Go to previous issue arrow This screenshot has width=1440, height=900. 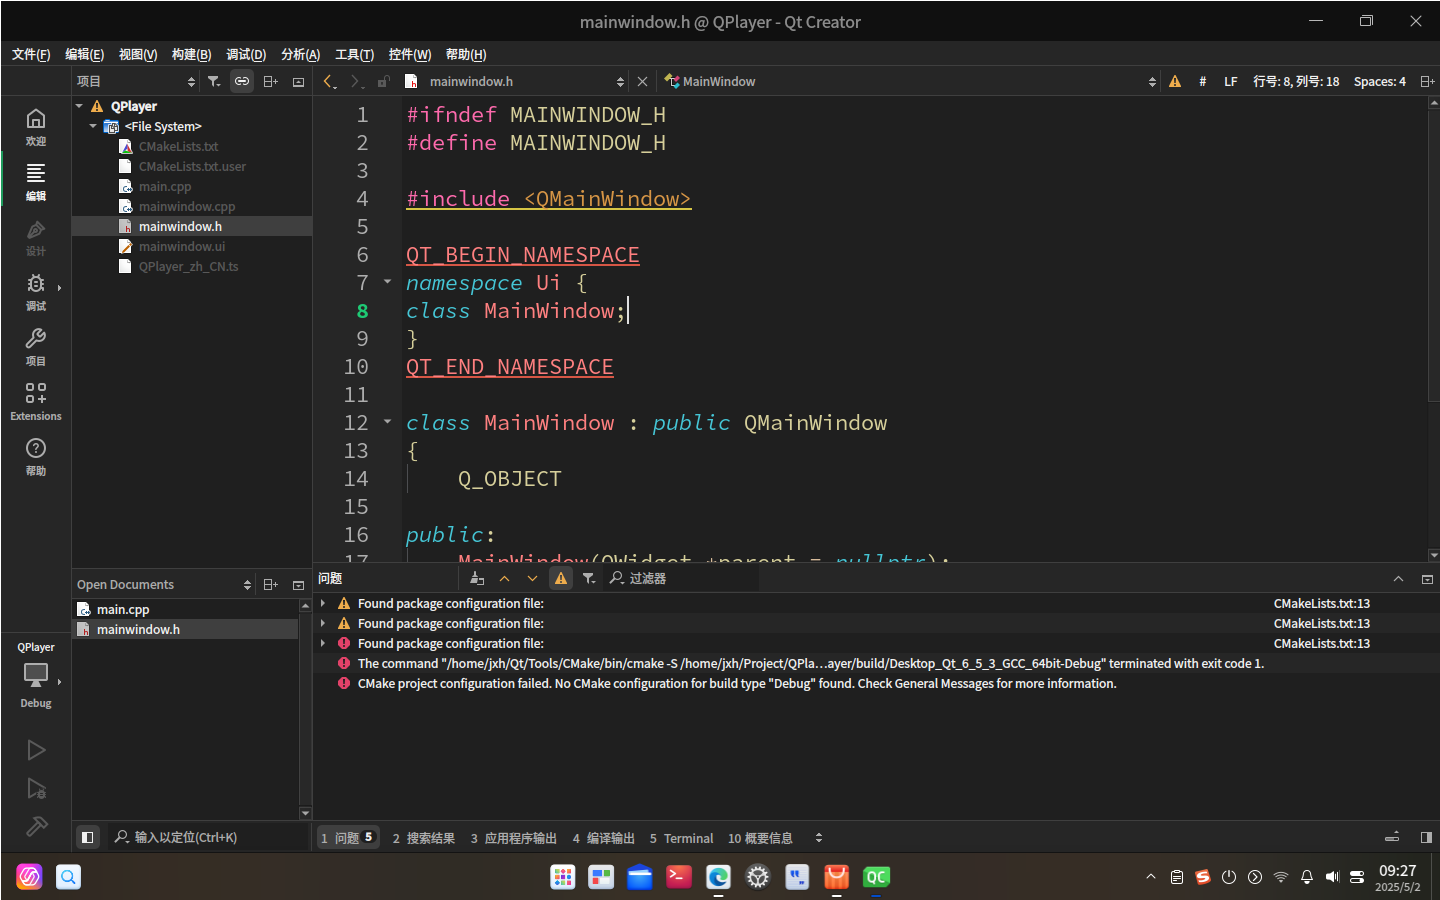click(x=504, y=578)
